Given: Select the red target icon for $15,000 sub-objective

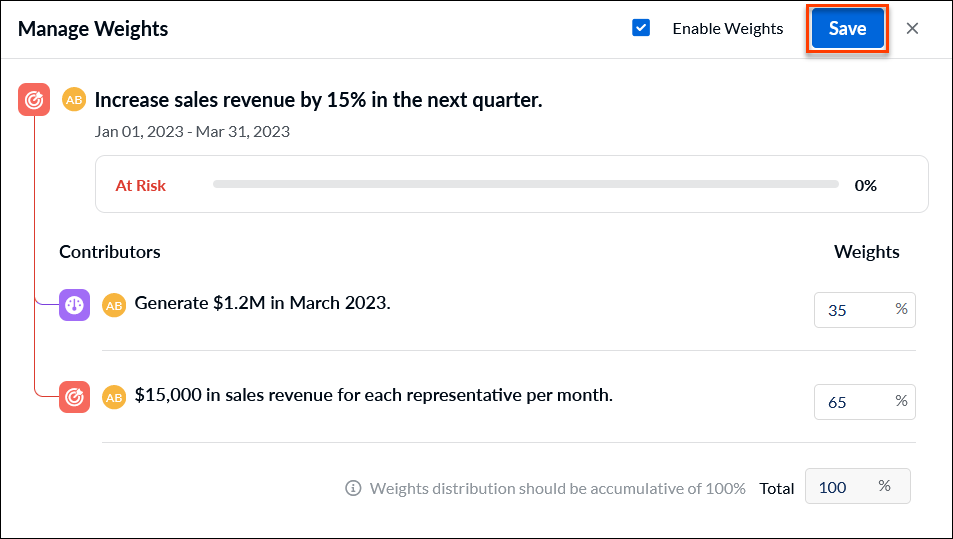Looking at the screenshot, I should 75,397.
